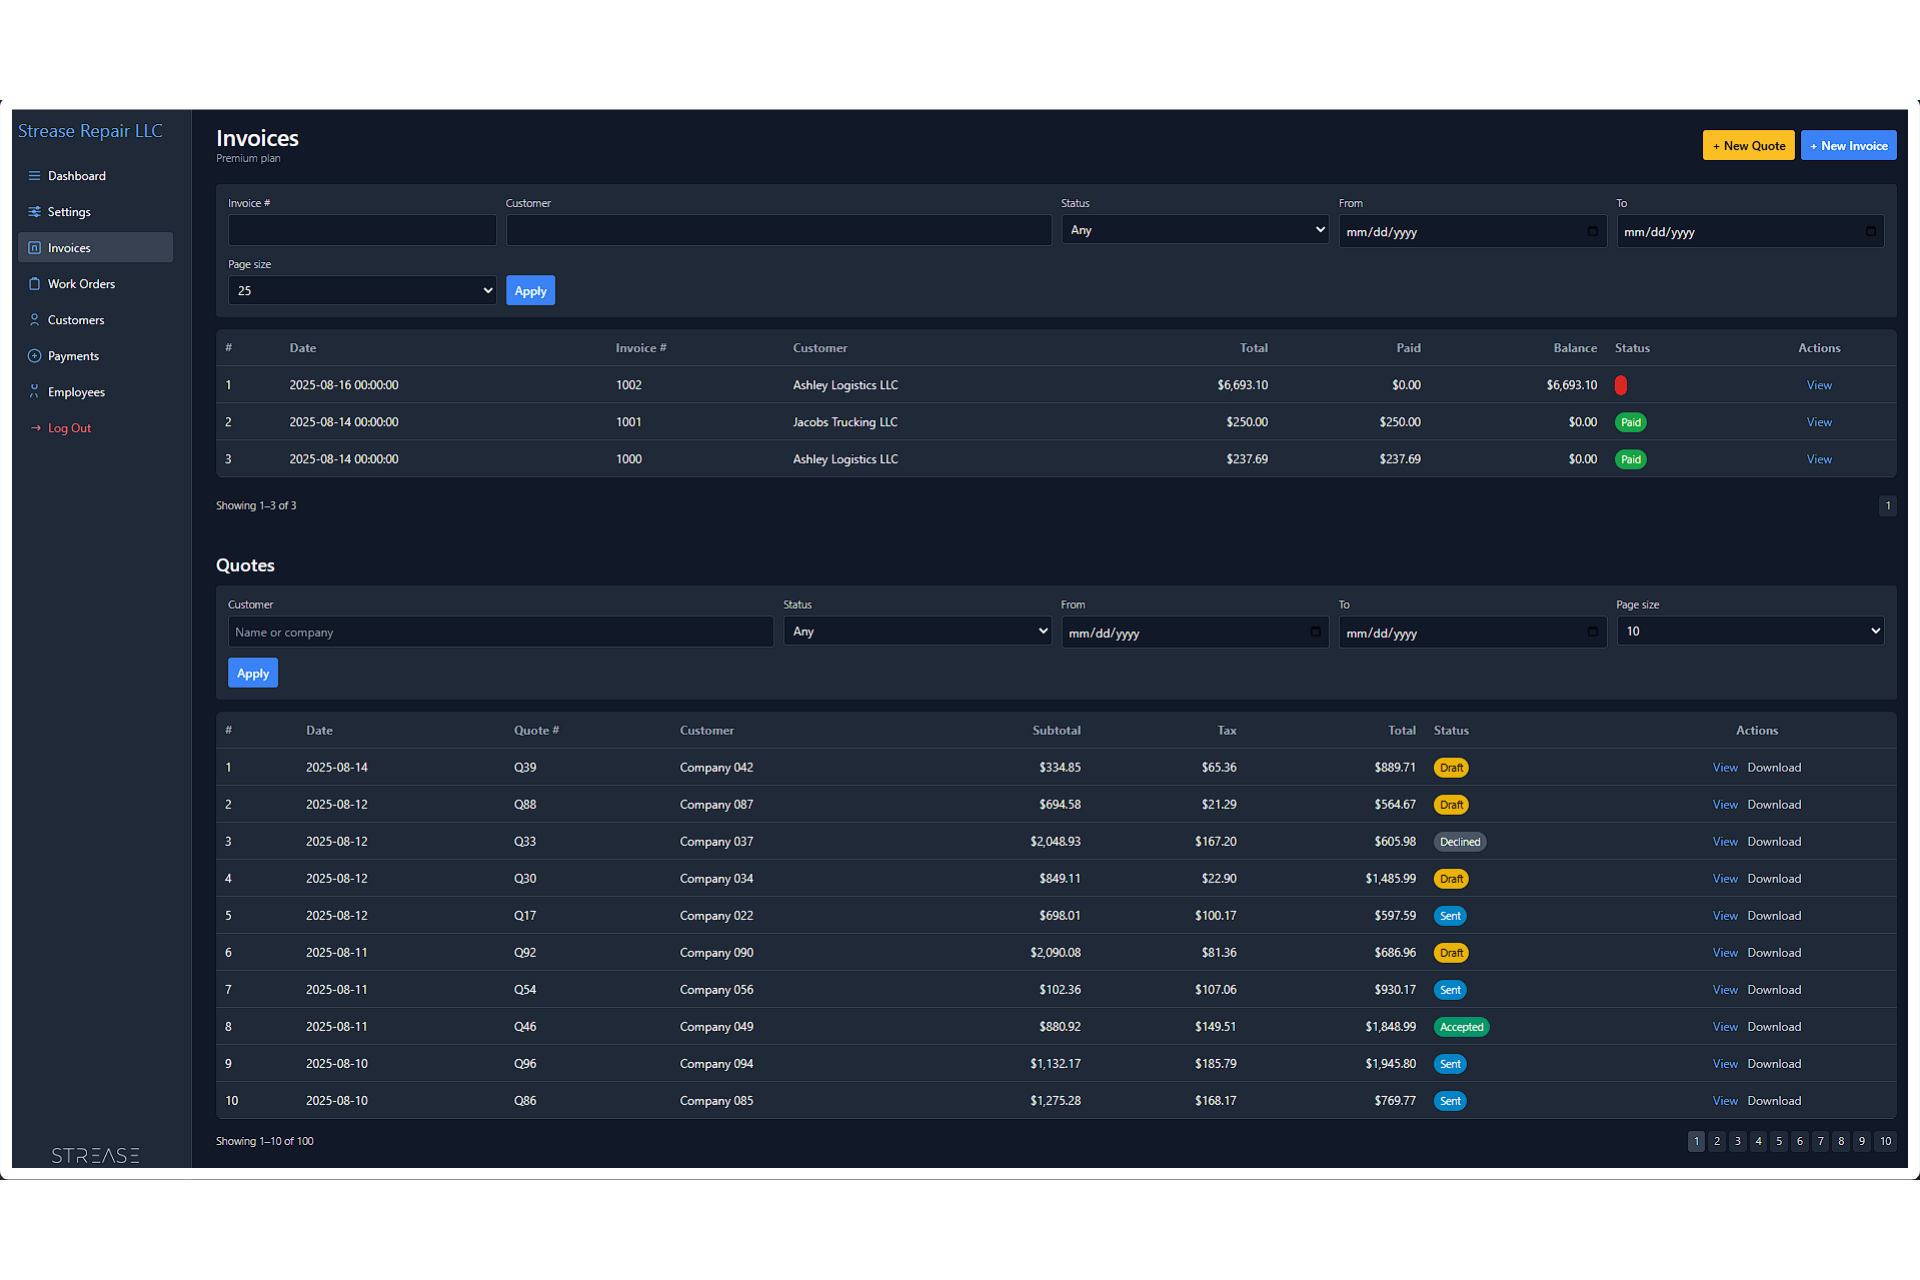The height and width of the screenshot is (1280, 1920).
Task: Go to quotes page 5
Action: pyautogui.click(x=1779, y=1141)
